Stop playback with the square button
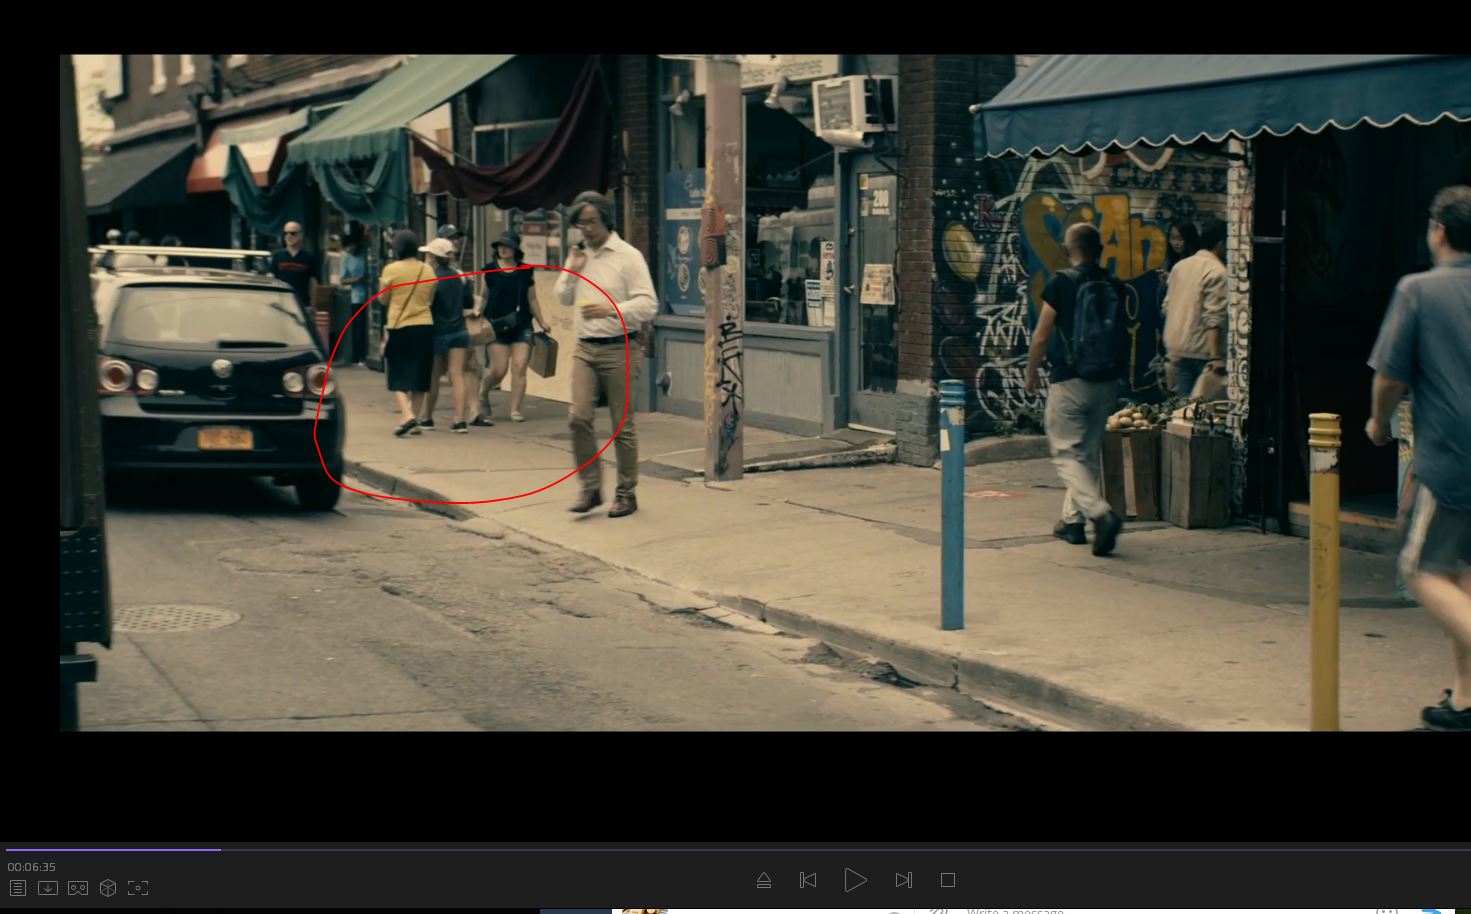The image size is (1471, 914). coord(948,880)
